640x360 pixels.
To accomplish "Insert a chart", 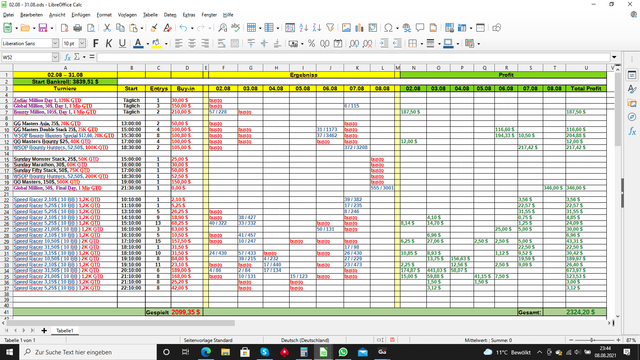I will pyautogui.click(x=359, y=28).
